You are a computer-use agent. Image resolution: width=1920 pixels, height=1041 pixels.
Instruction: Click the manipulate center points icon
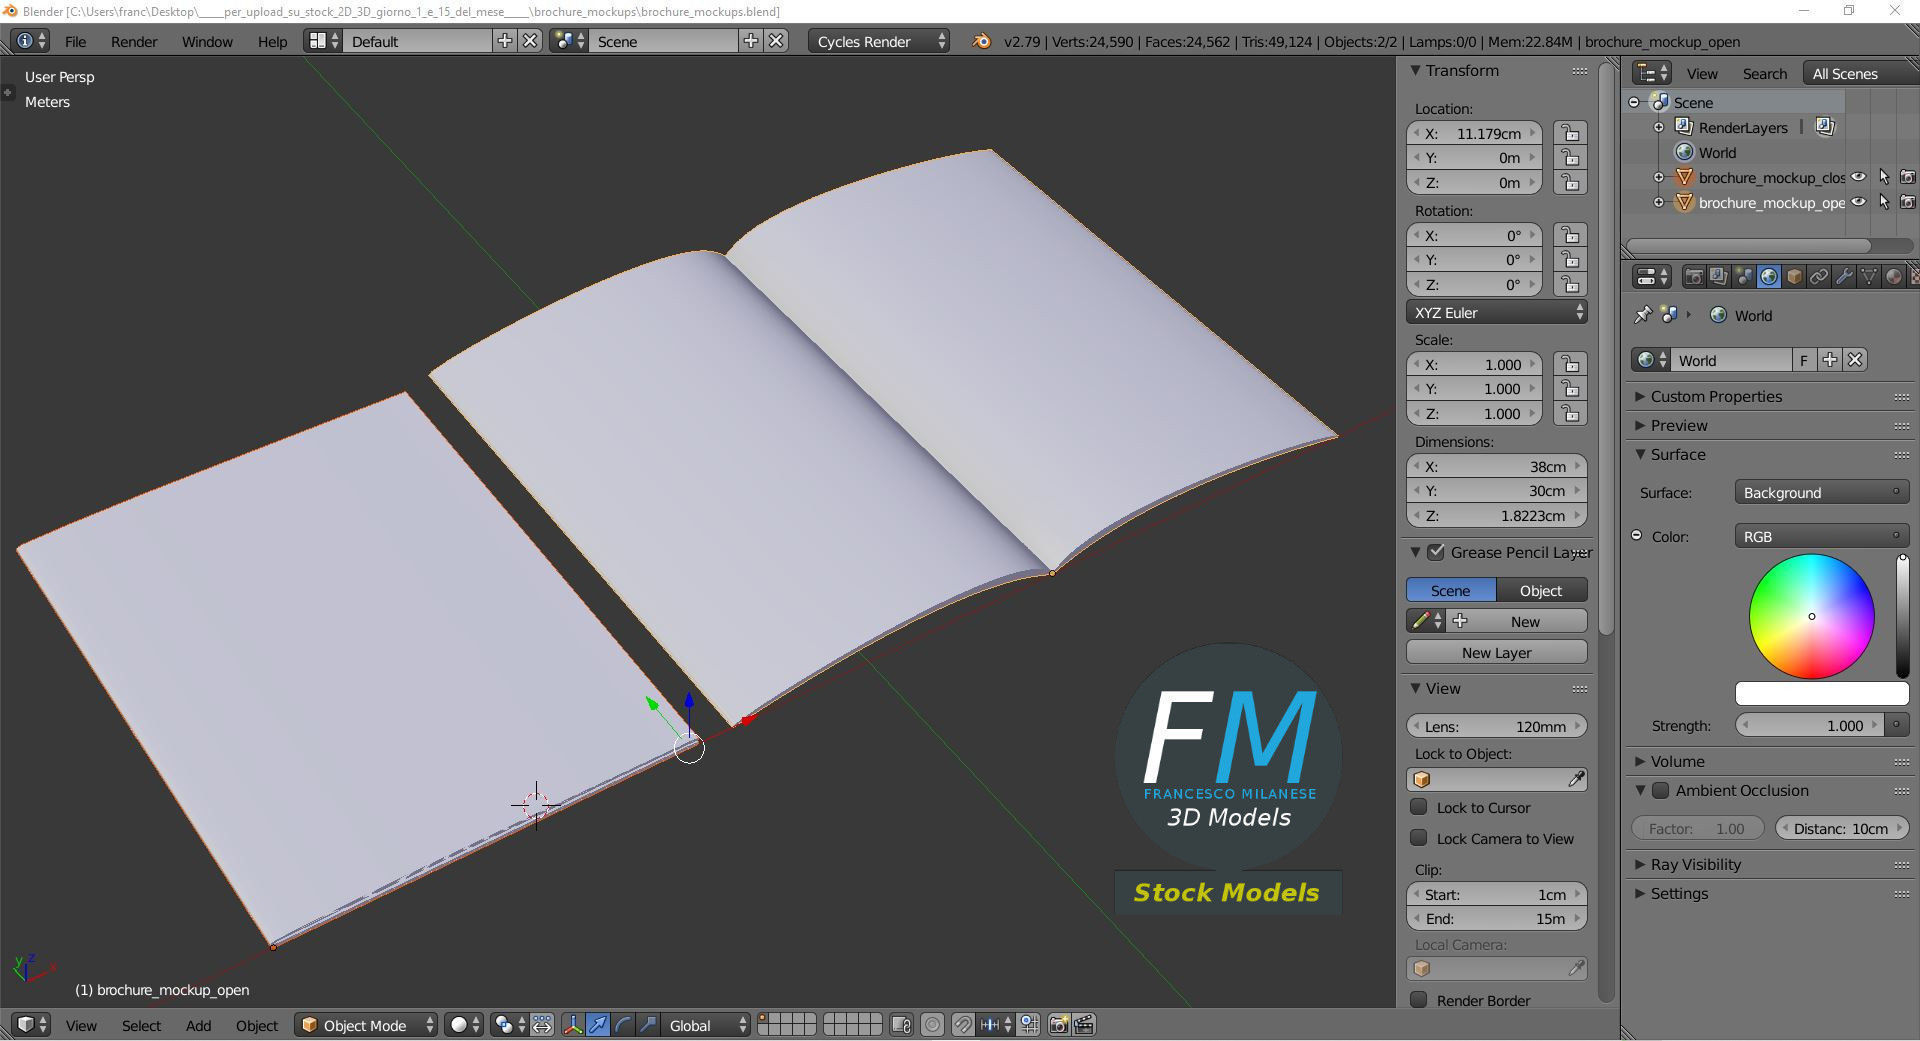point(542,1025)
